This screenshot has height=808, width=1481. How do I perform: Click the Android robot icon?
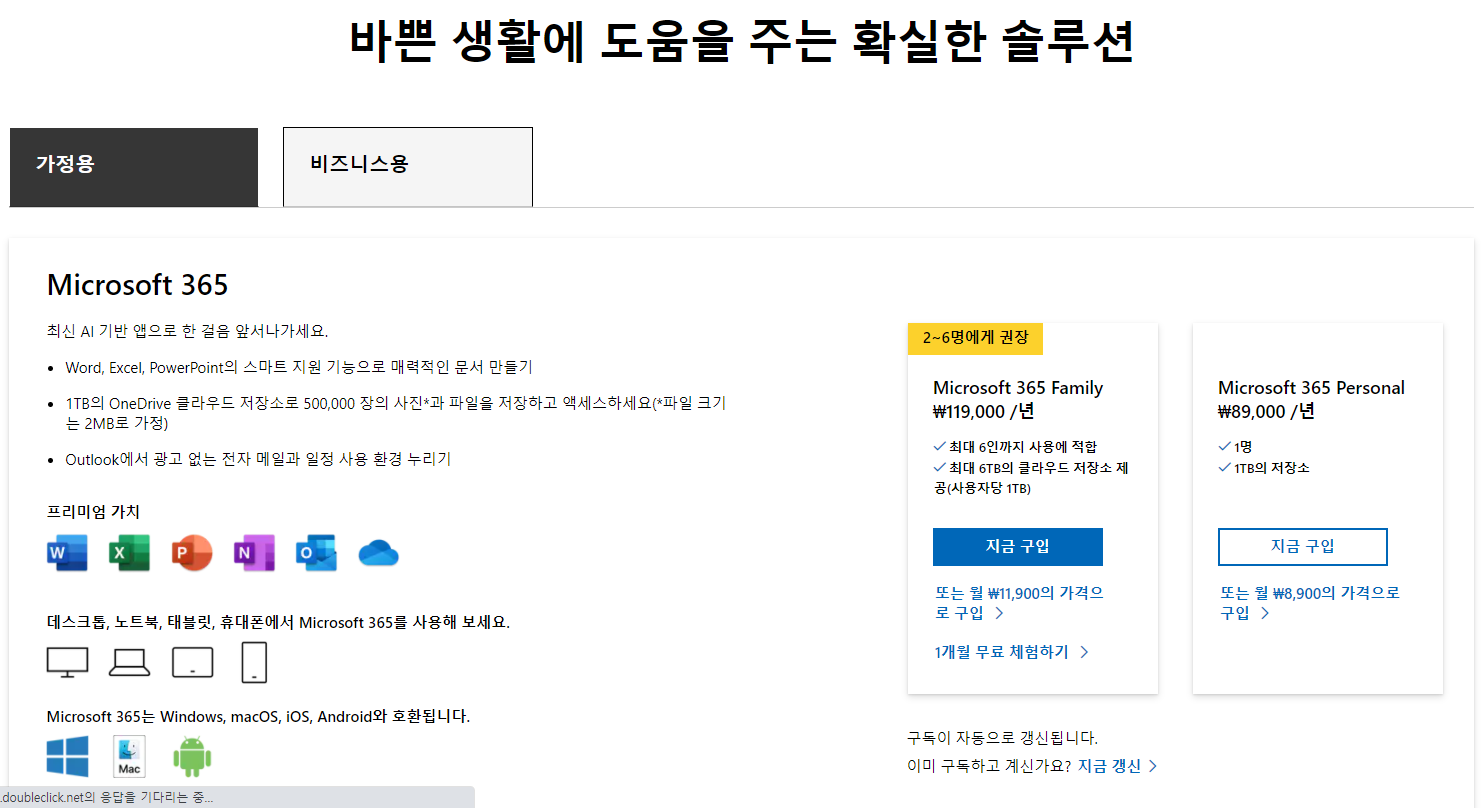coord(192,757)
